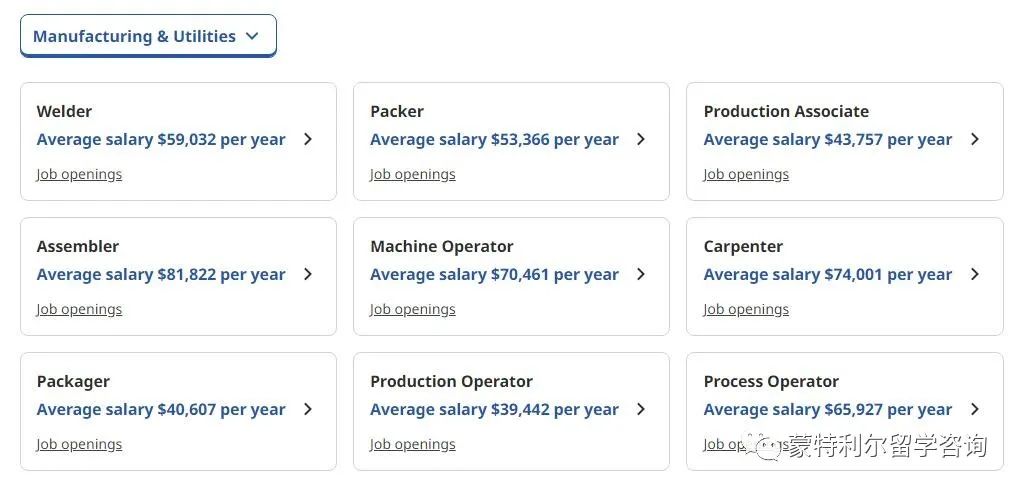Click the arrow next to Production Associate salary
The height and width of the screenshot is (491, 1021).
tap(975, 139)
